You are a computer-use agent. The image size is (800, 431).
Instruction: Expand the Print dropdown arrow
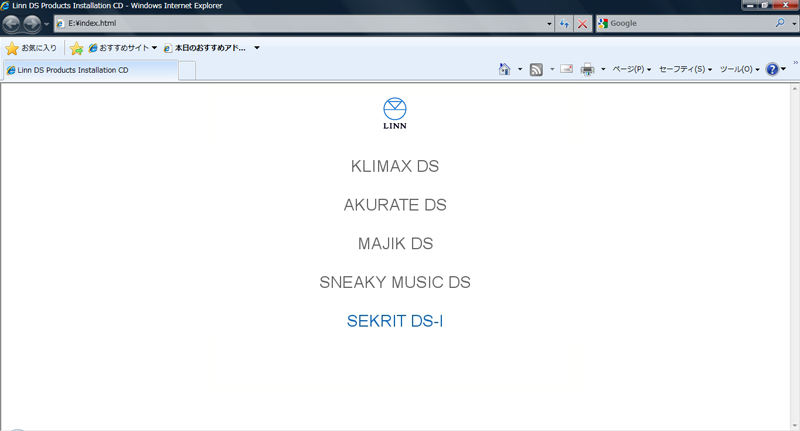[x=603, y=69]
